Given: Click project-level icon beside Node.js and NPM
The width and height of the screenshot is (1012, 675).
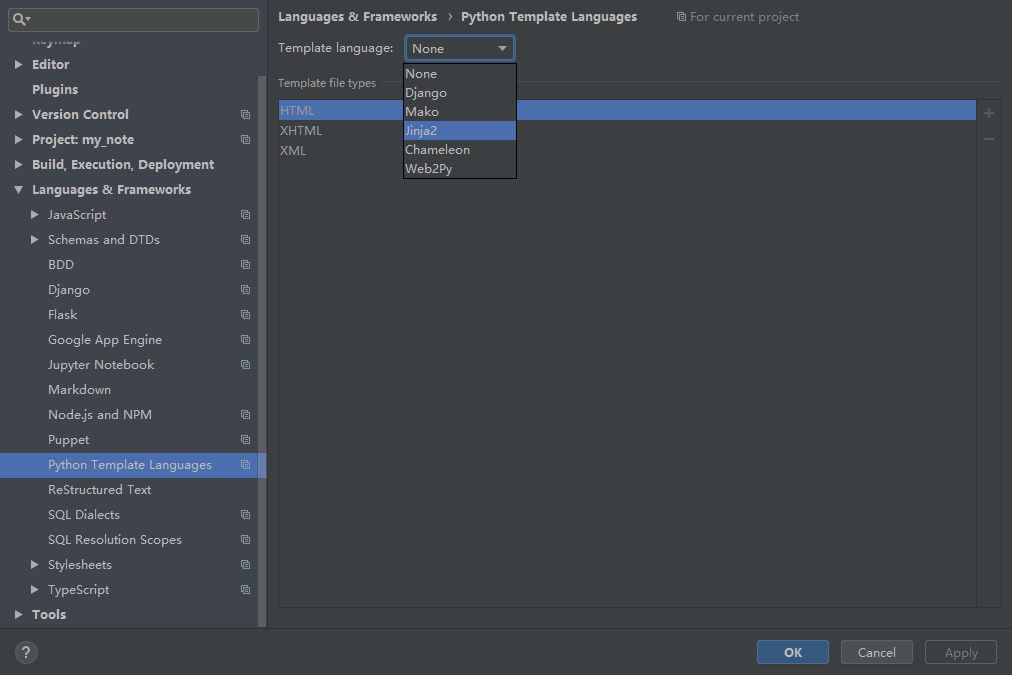Looking at the screenshot, I should point(245,414).
